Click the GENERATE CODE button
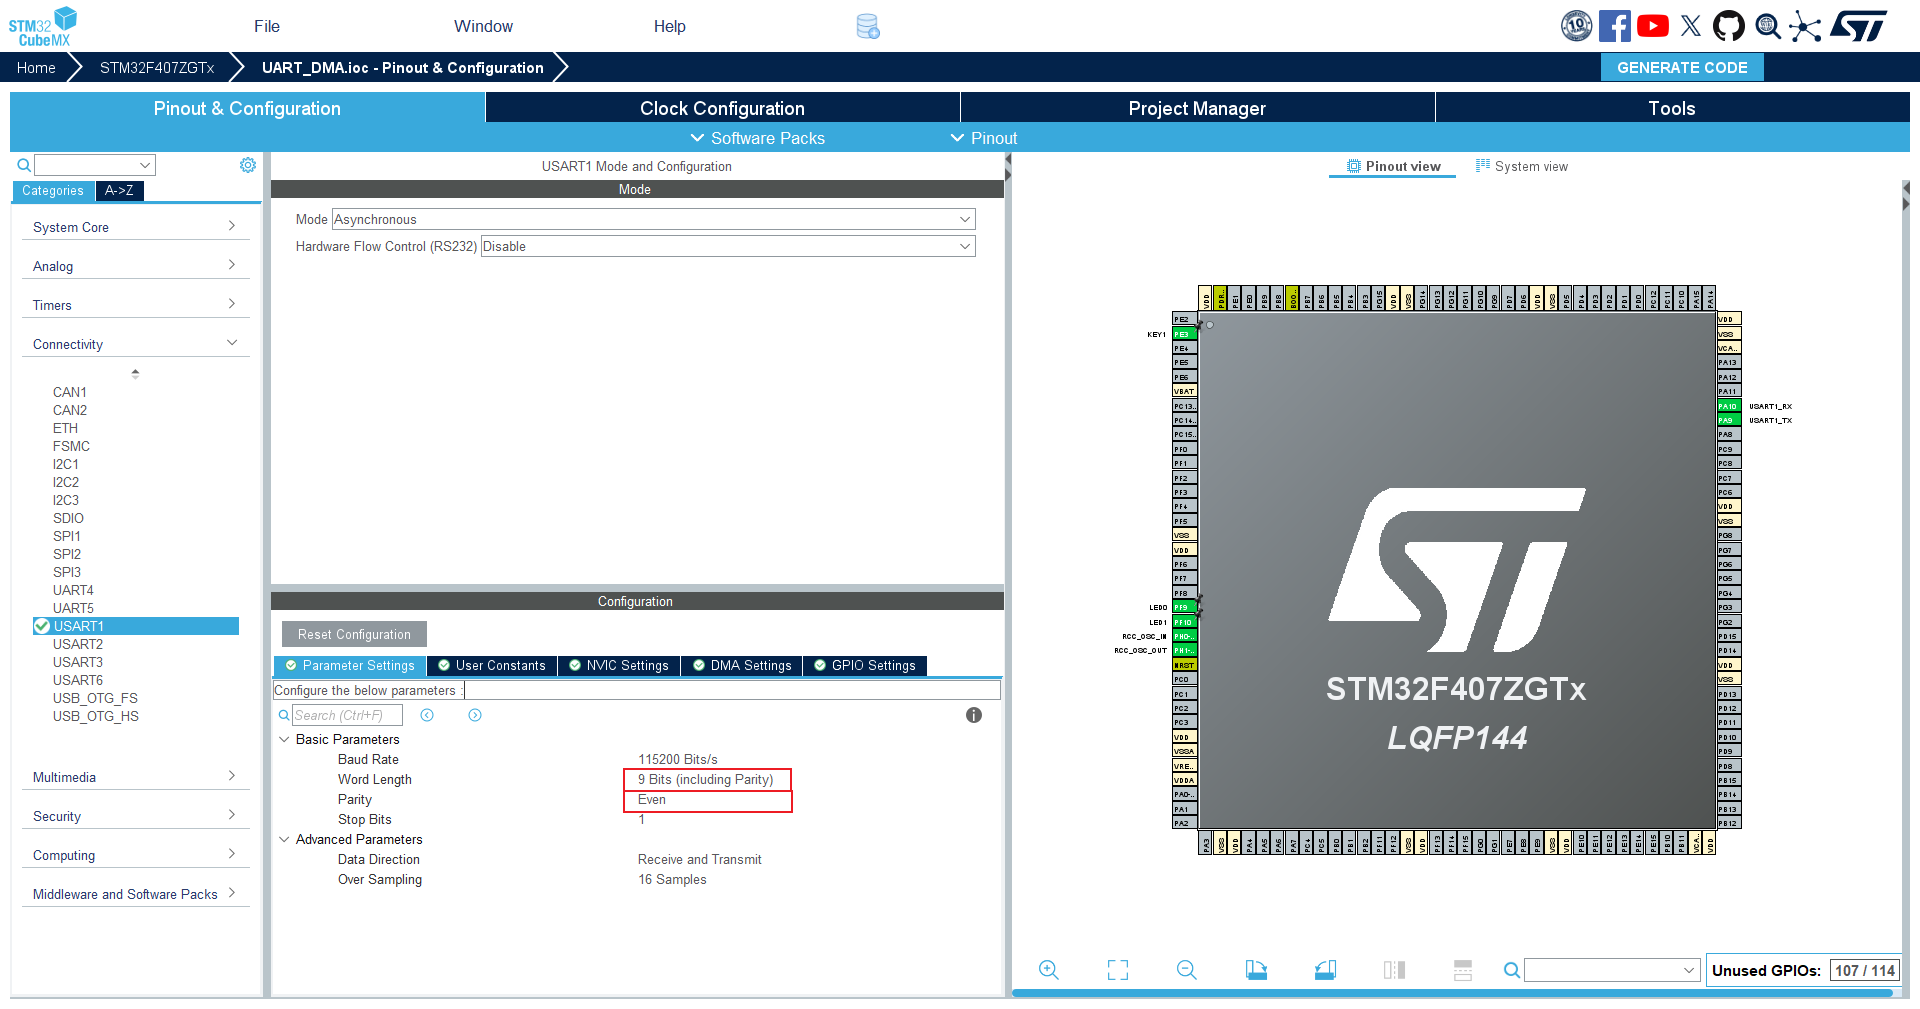This screenshot has width=1920, height=1009. [1682, 68]
